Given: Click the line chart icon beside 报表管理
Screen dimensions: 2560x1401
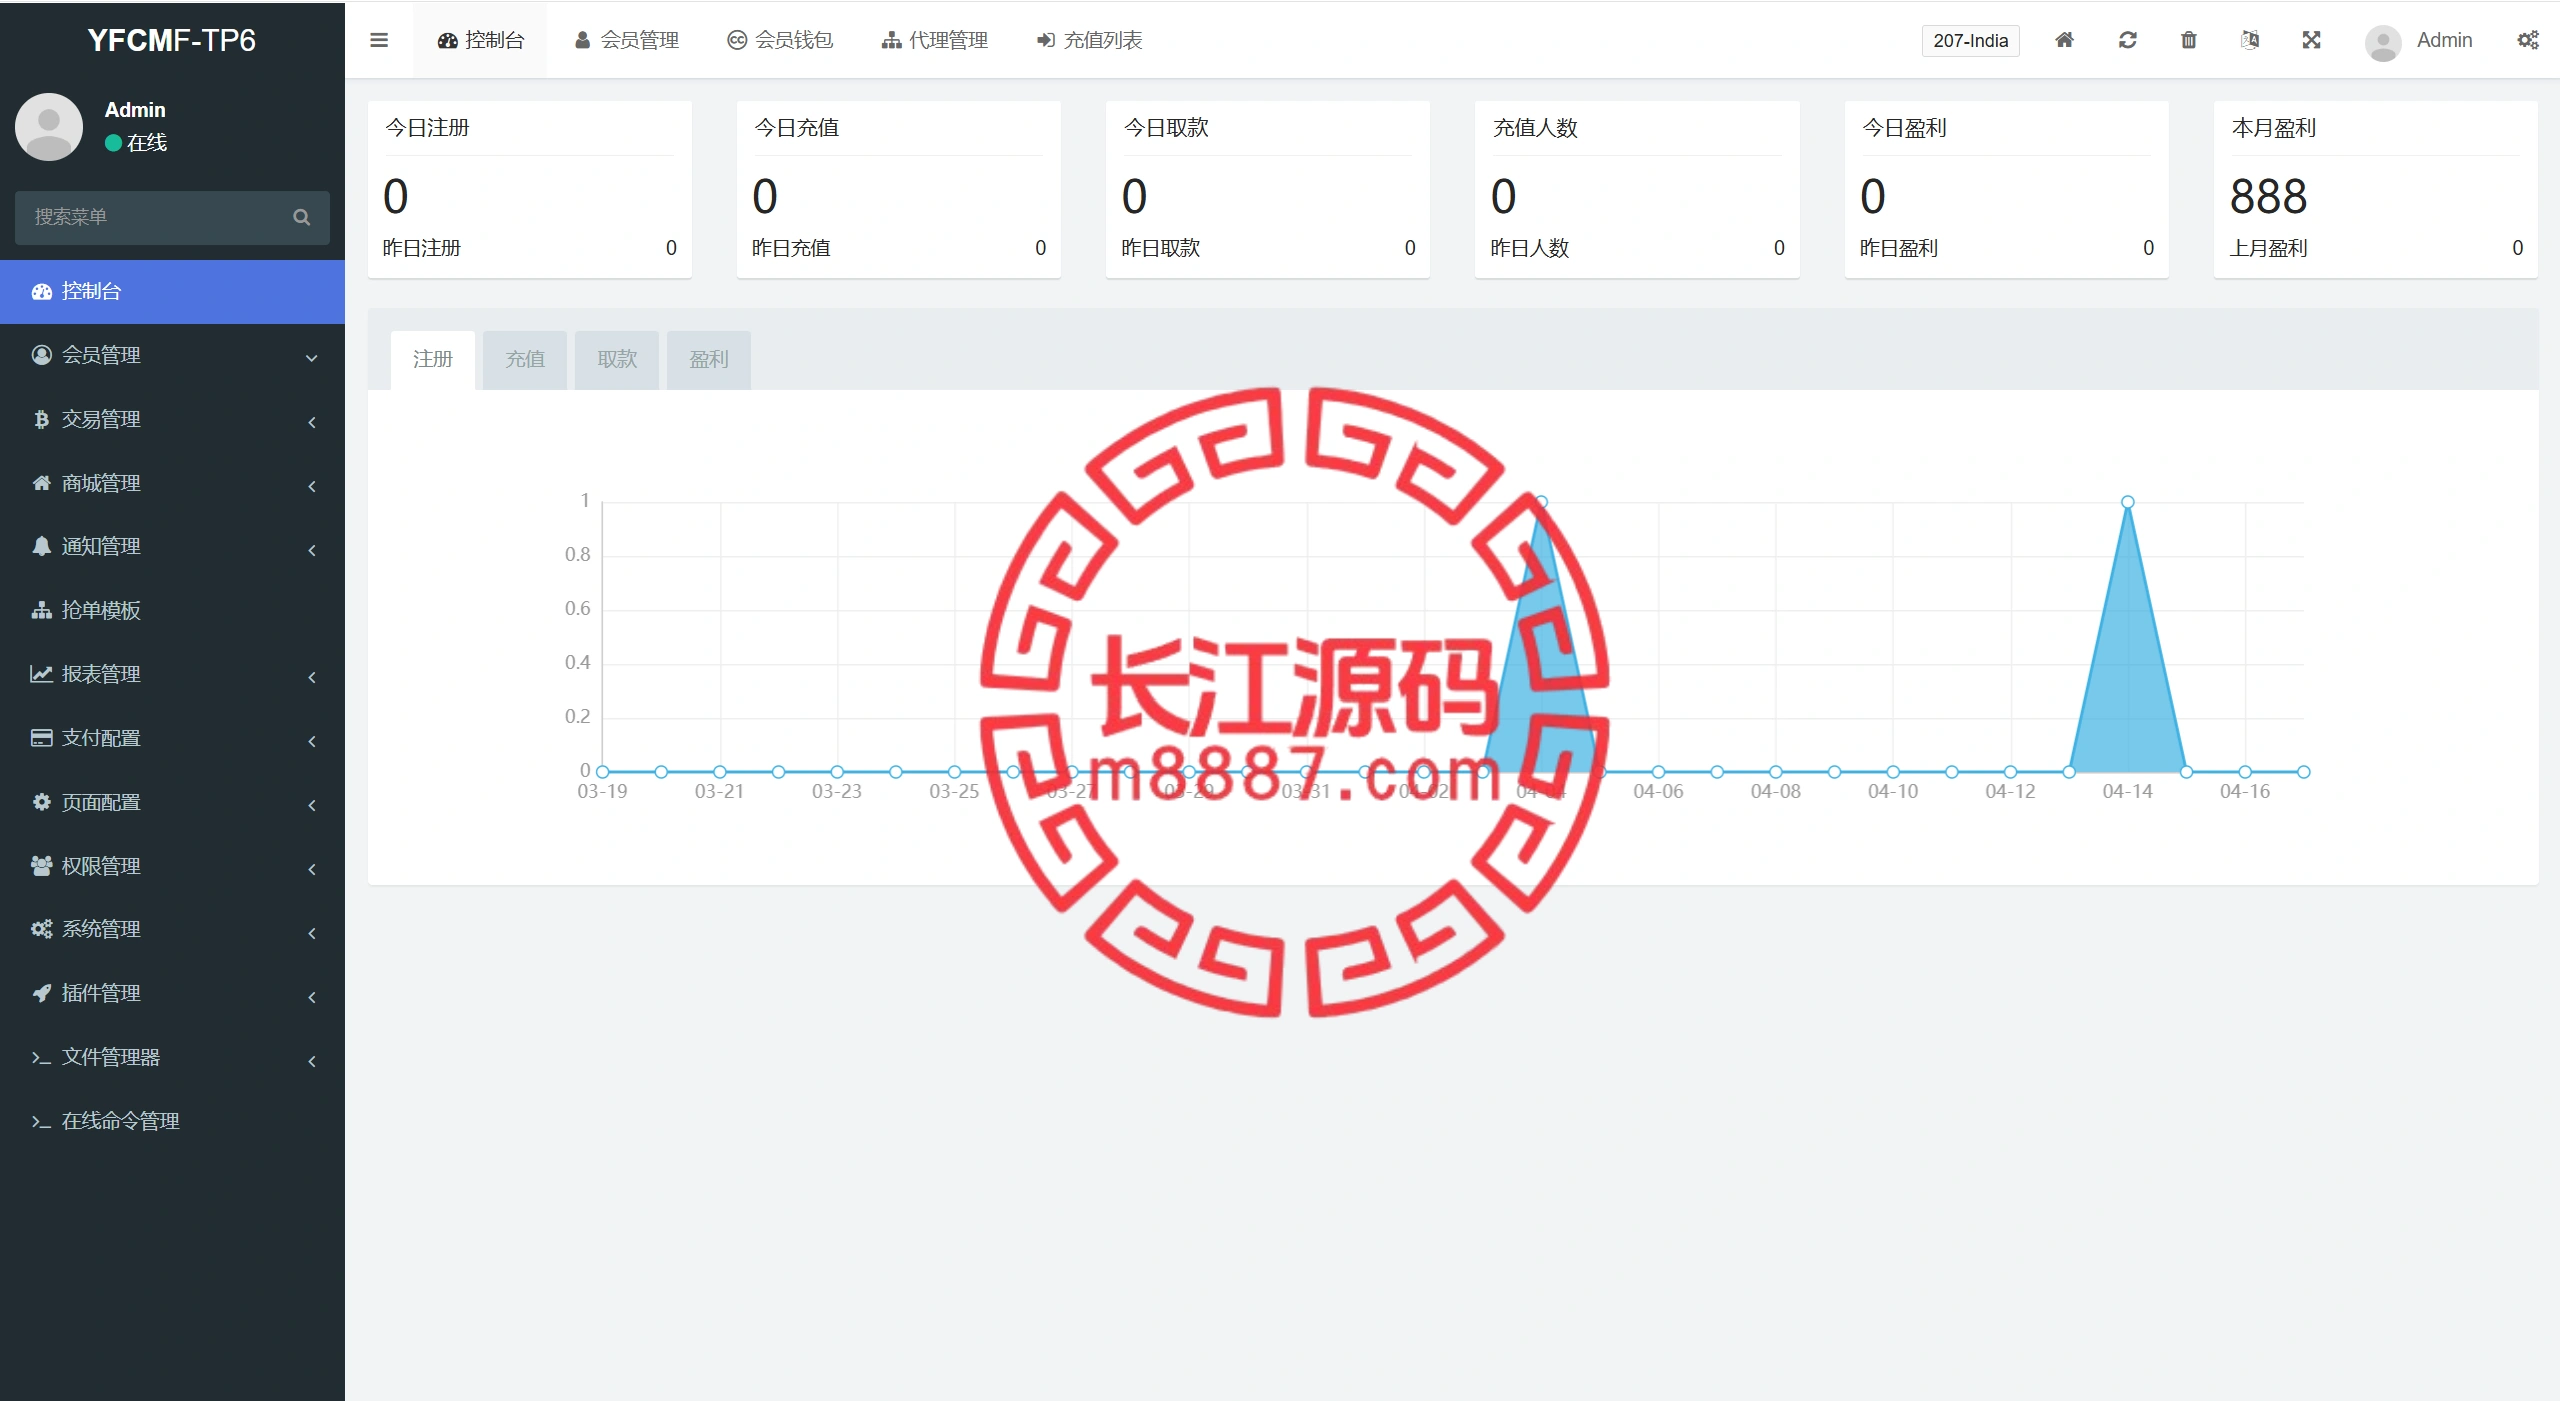Looking at the screenshot, I should pyautogui.click(x=41, y=674).
